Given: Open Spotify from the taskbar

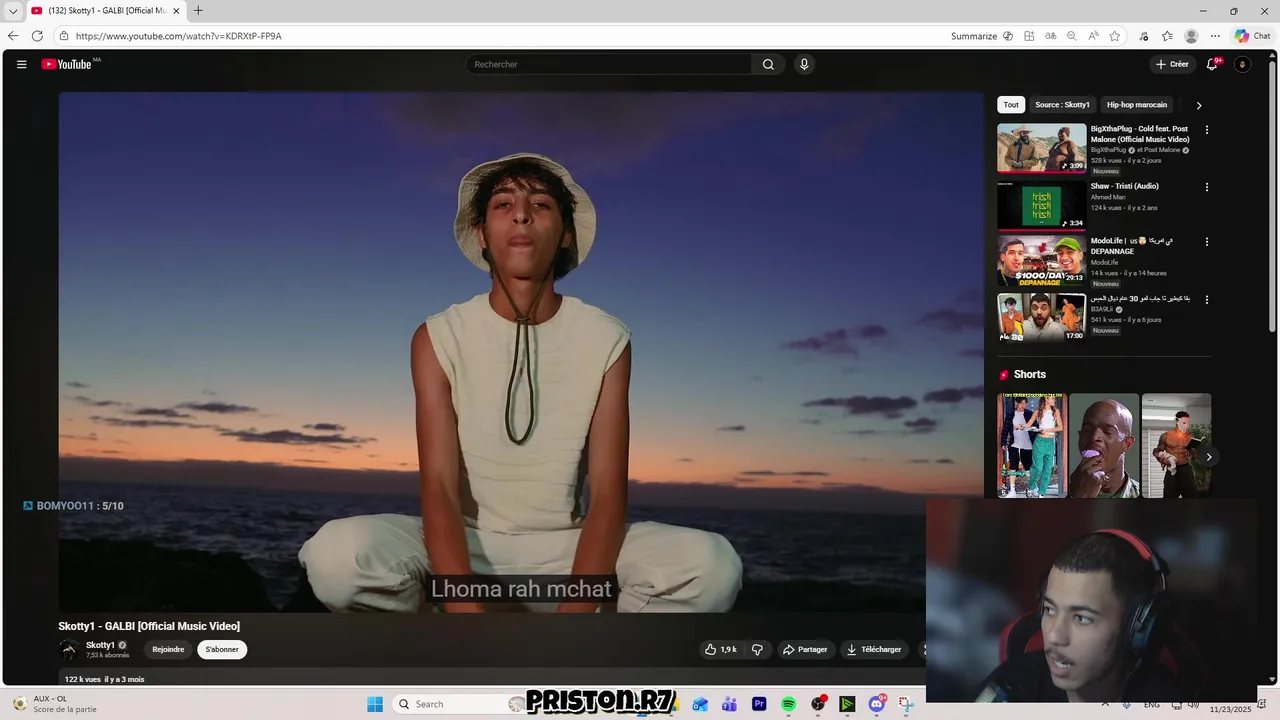Looking at the screenshot, I should [788, 704].
